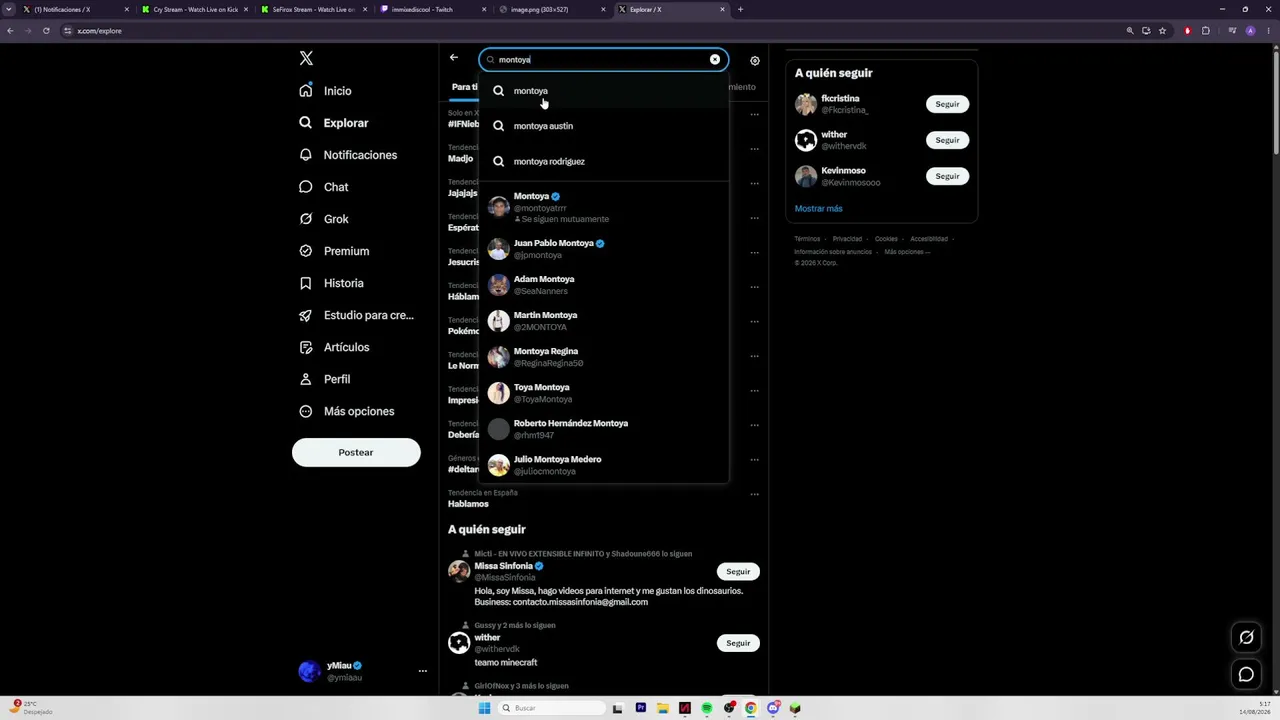Open Missa Sinfonia's profile picture
Image resolution: width=1280 pixels, height=720 pixels.
tap(459, 571)
